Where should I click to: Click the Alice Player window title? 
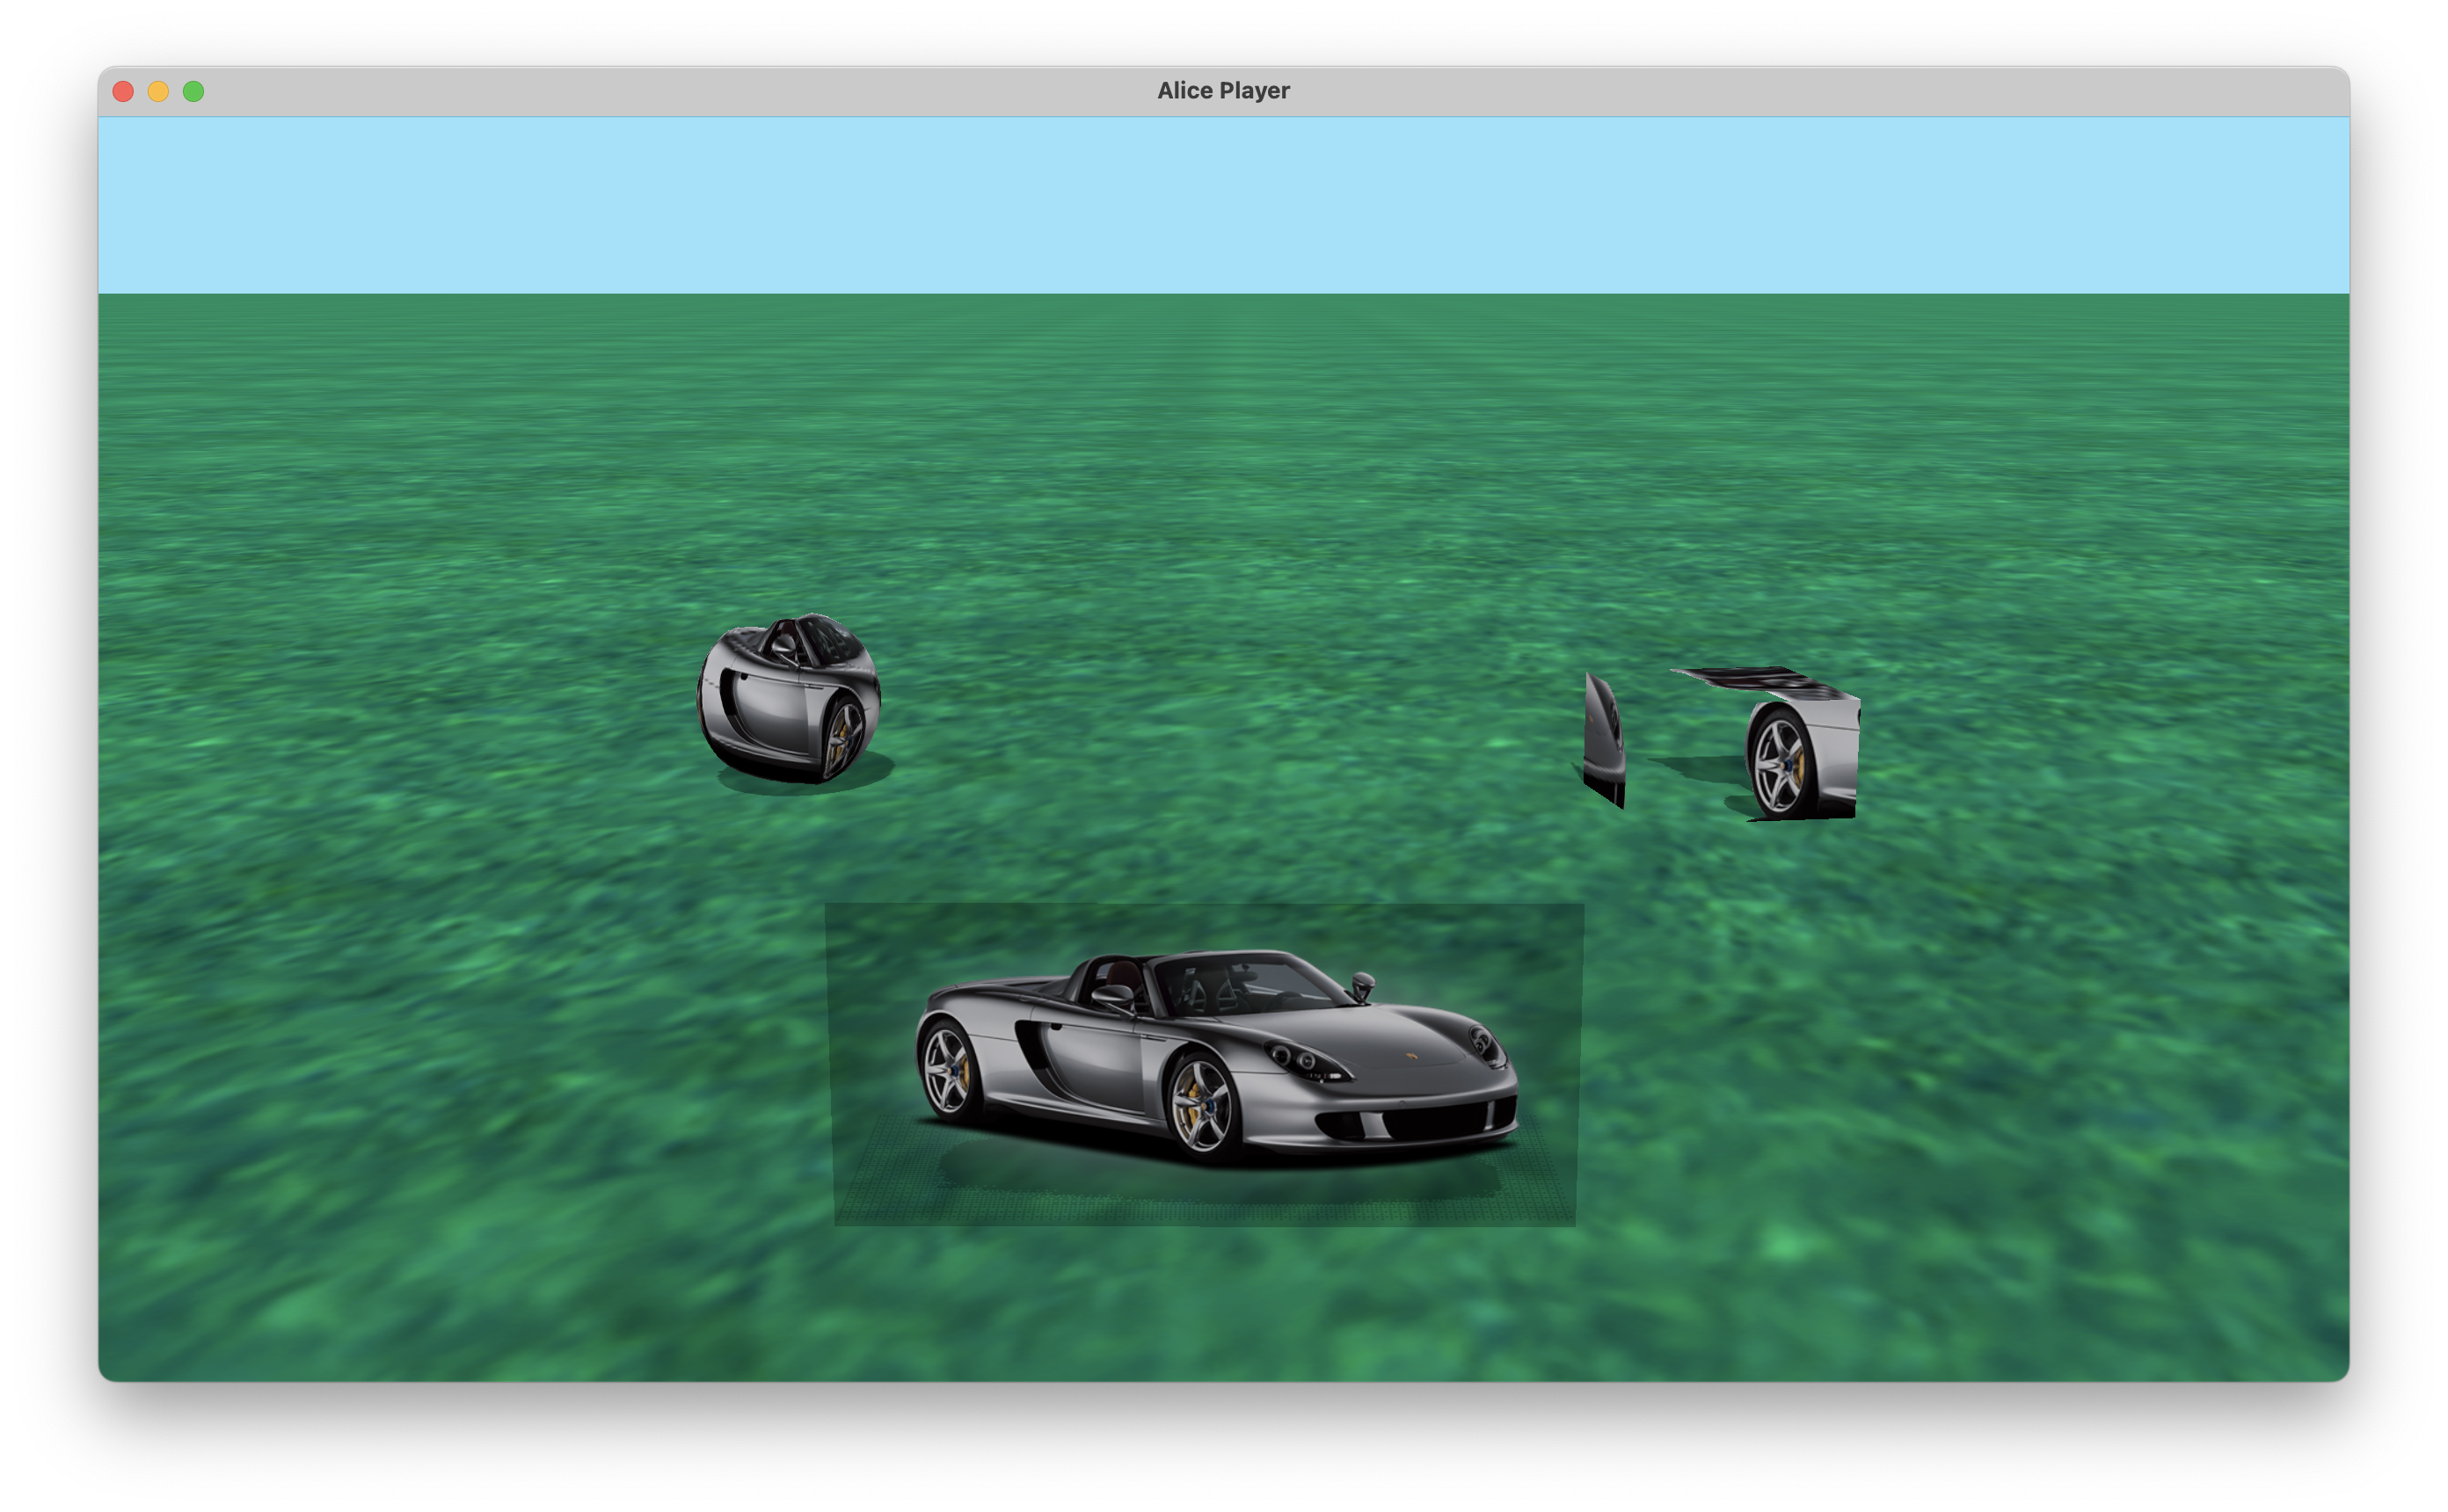1223,91
